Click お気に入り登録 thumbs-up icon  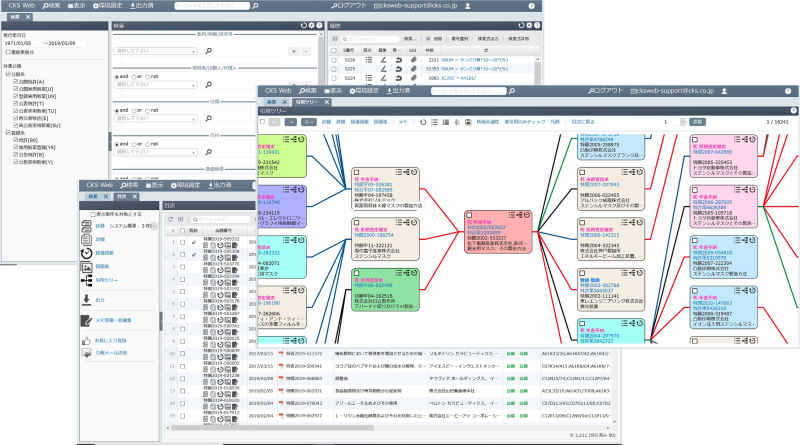tap(88, 342)
